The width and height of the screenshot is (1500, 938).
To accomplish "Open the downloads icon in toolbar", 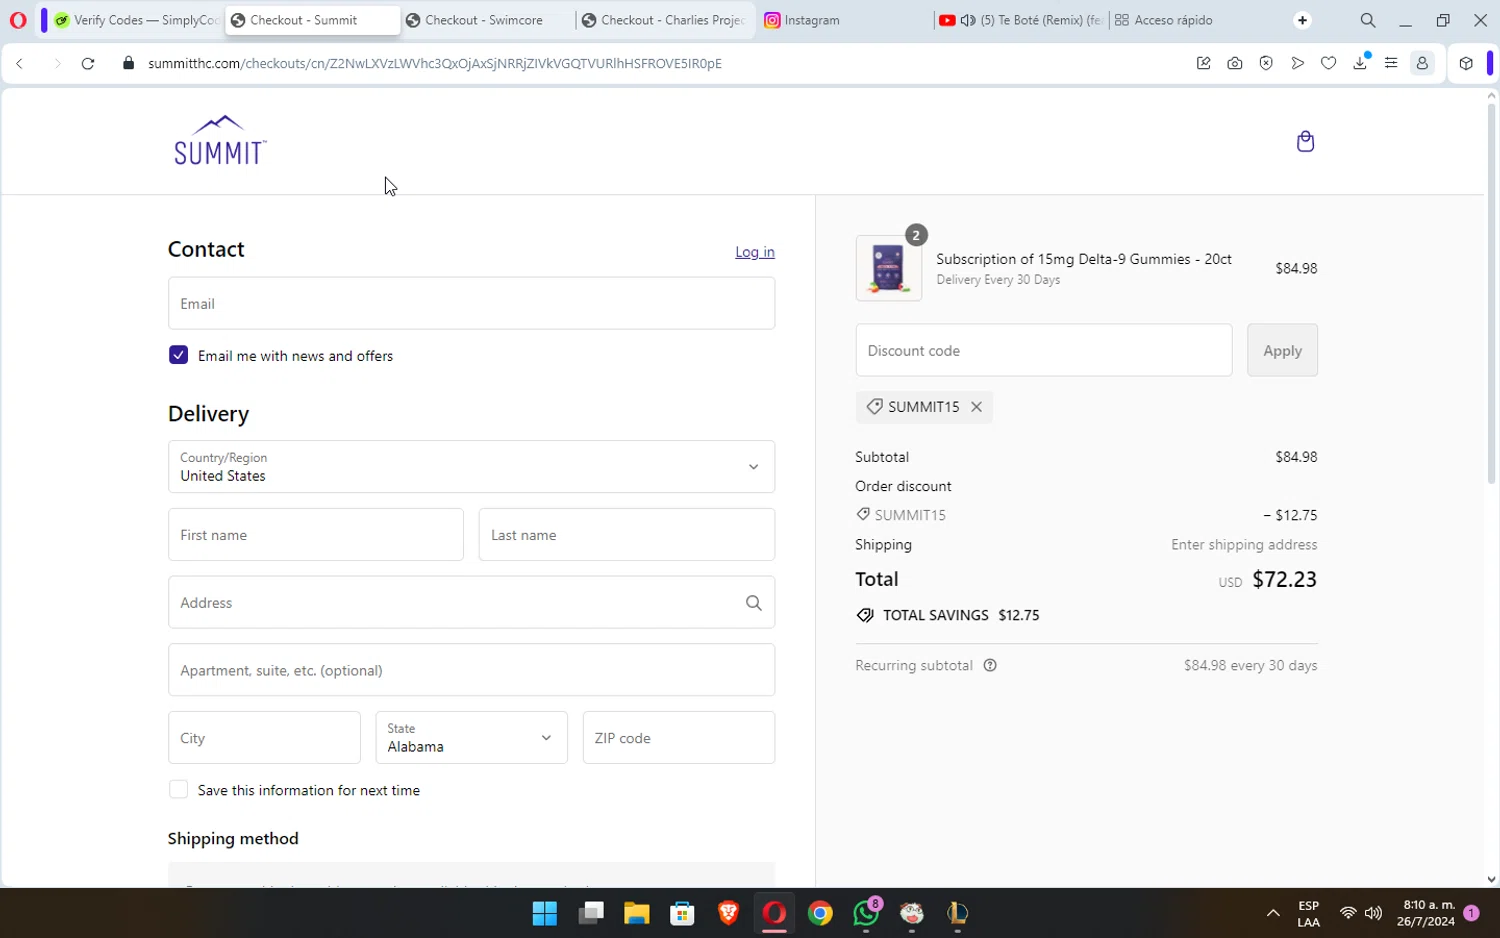I will pos(1360,63).
